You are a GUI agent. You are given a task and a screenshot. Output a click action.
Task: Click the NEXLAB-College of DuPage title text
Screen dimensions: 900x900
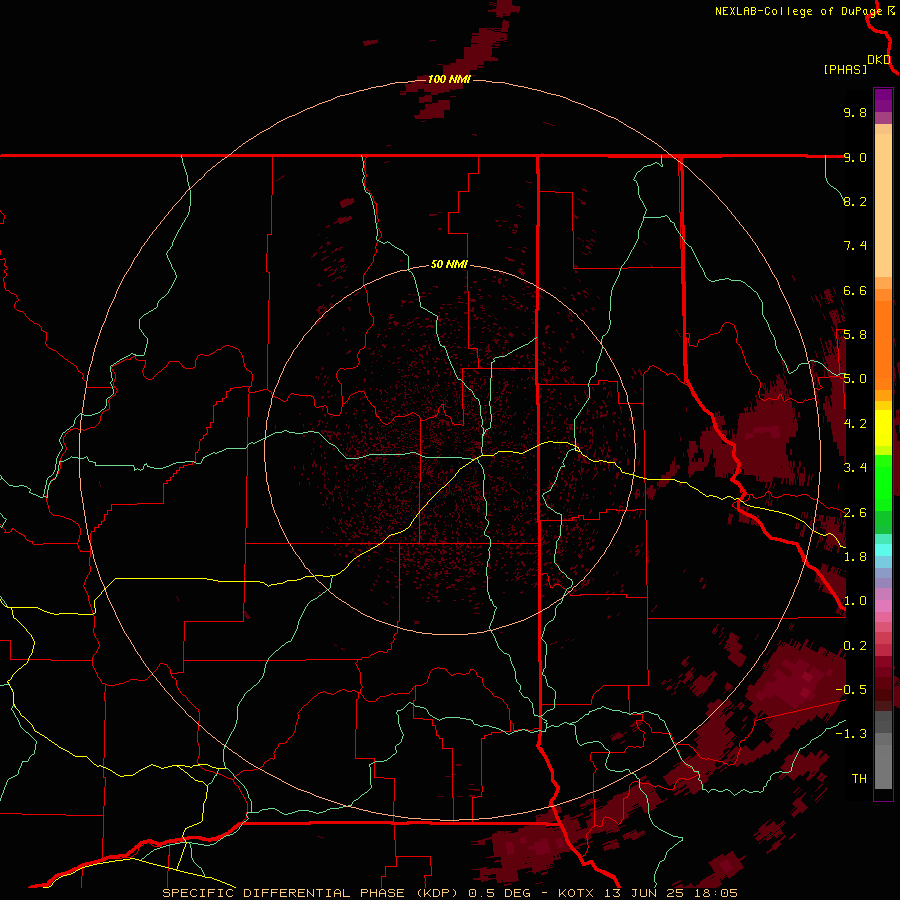click(x=798, y=11)
